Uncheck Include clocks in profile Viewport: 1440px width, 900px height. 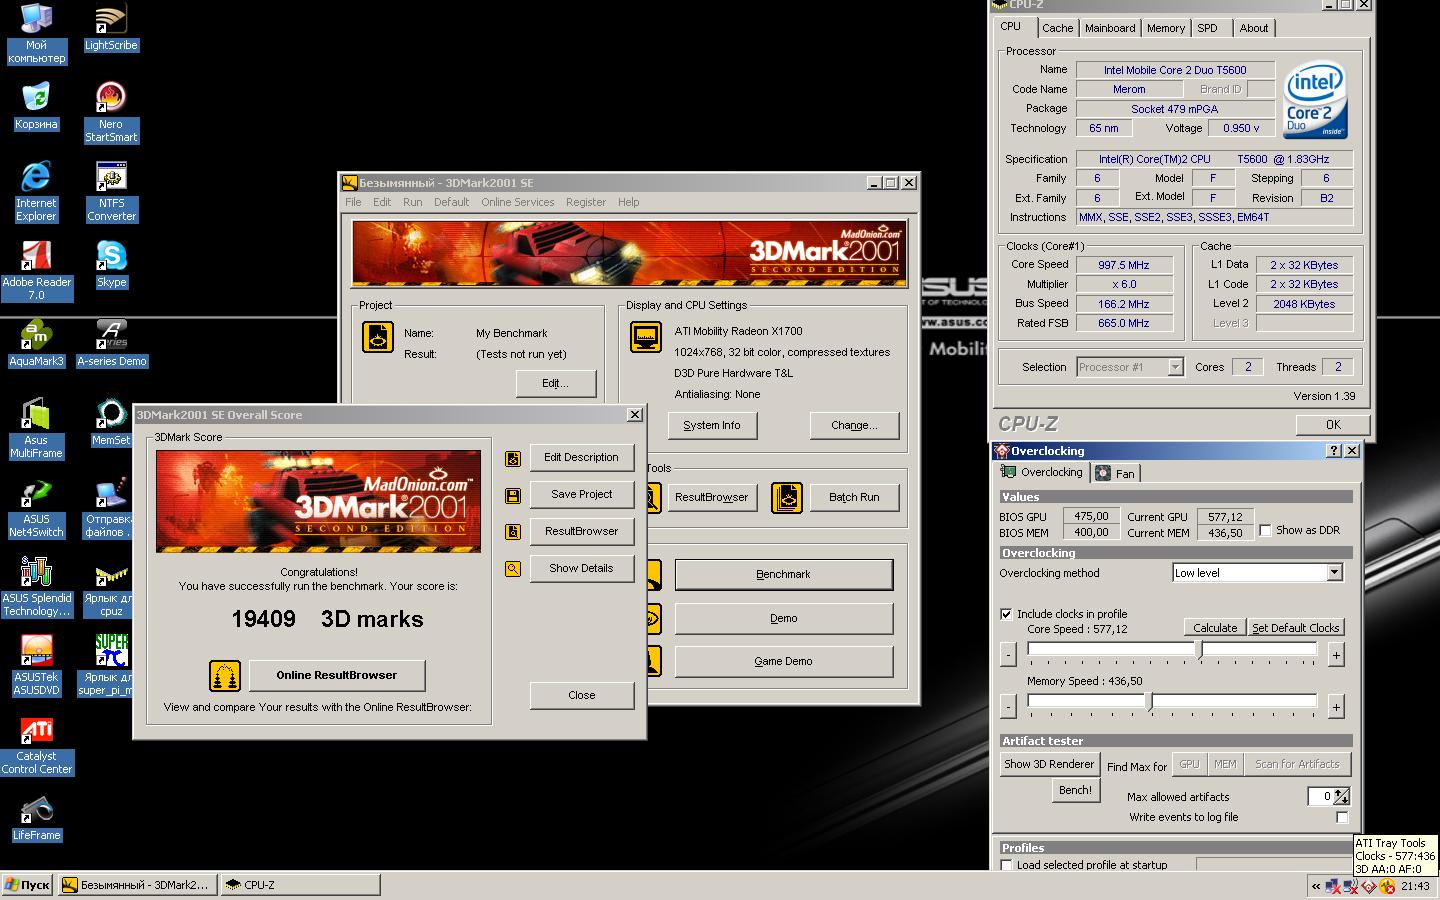tap(1006, 614)
